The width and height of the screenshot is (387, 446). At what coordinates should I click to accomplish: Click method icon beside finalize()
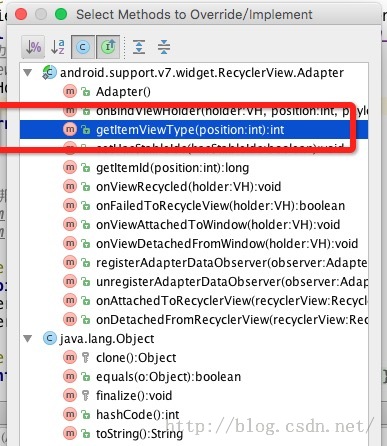point(70,395)
